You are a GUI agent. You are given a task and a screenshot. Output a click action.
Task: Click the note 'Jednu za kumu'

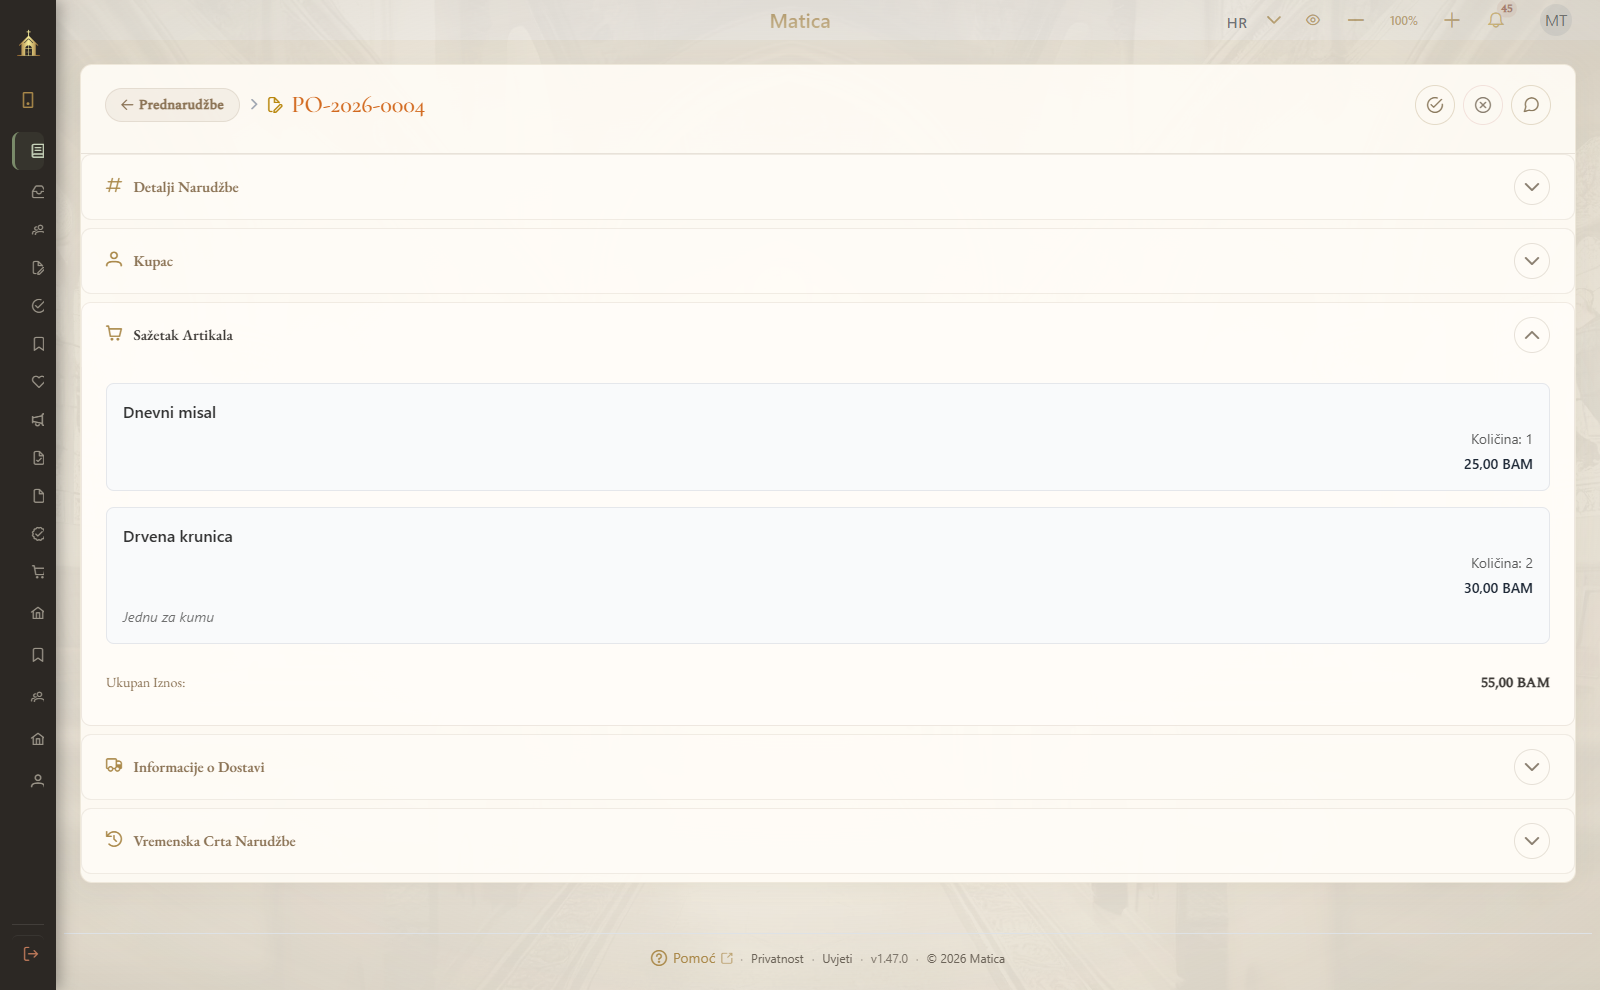point(168,617)
